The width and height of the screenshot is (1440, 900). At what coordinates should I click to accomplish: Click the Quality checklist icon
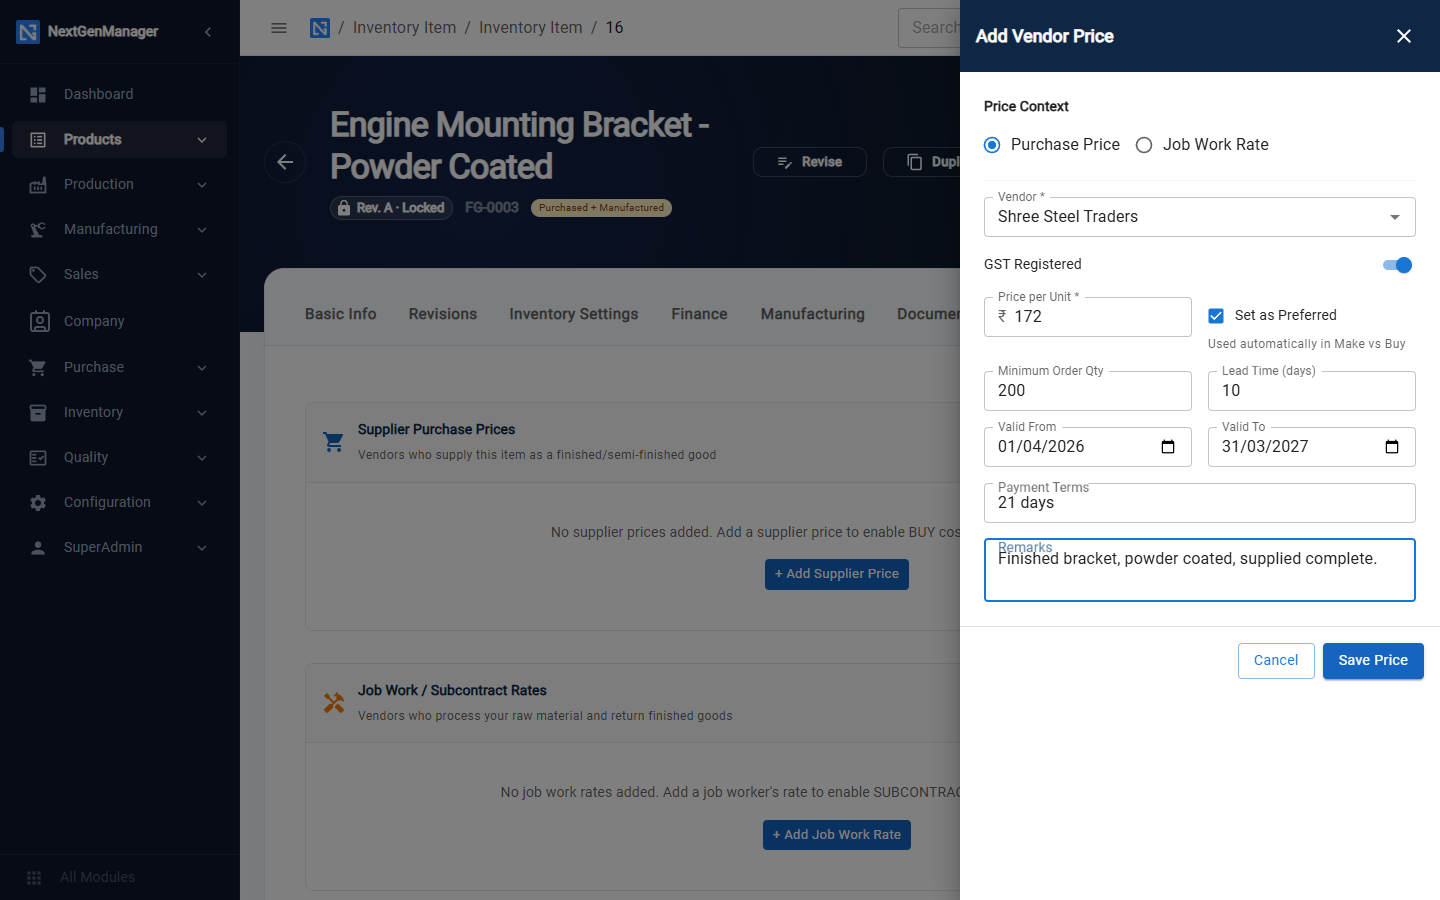tap(38, 457)
